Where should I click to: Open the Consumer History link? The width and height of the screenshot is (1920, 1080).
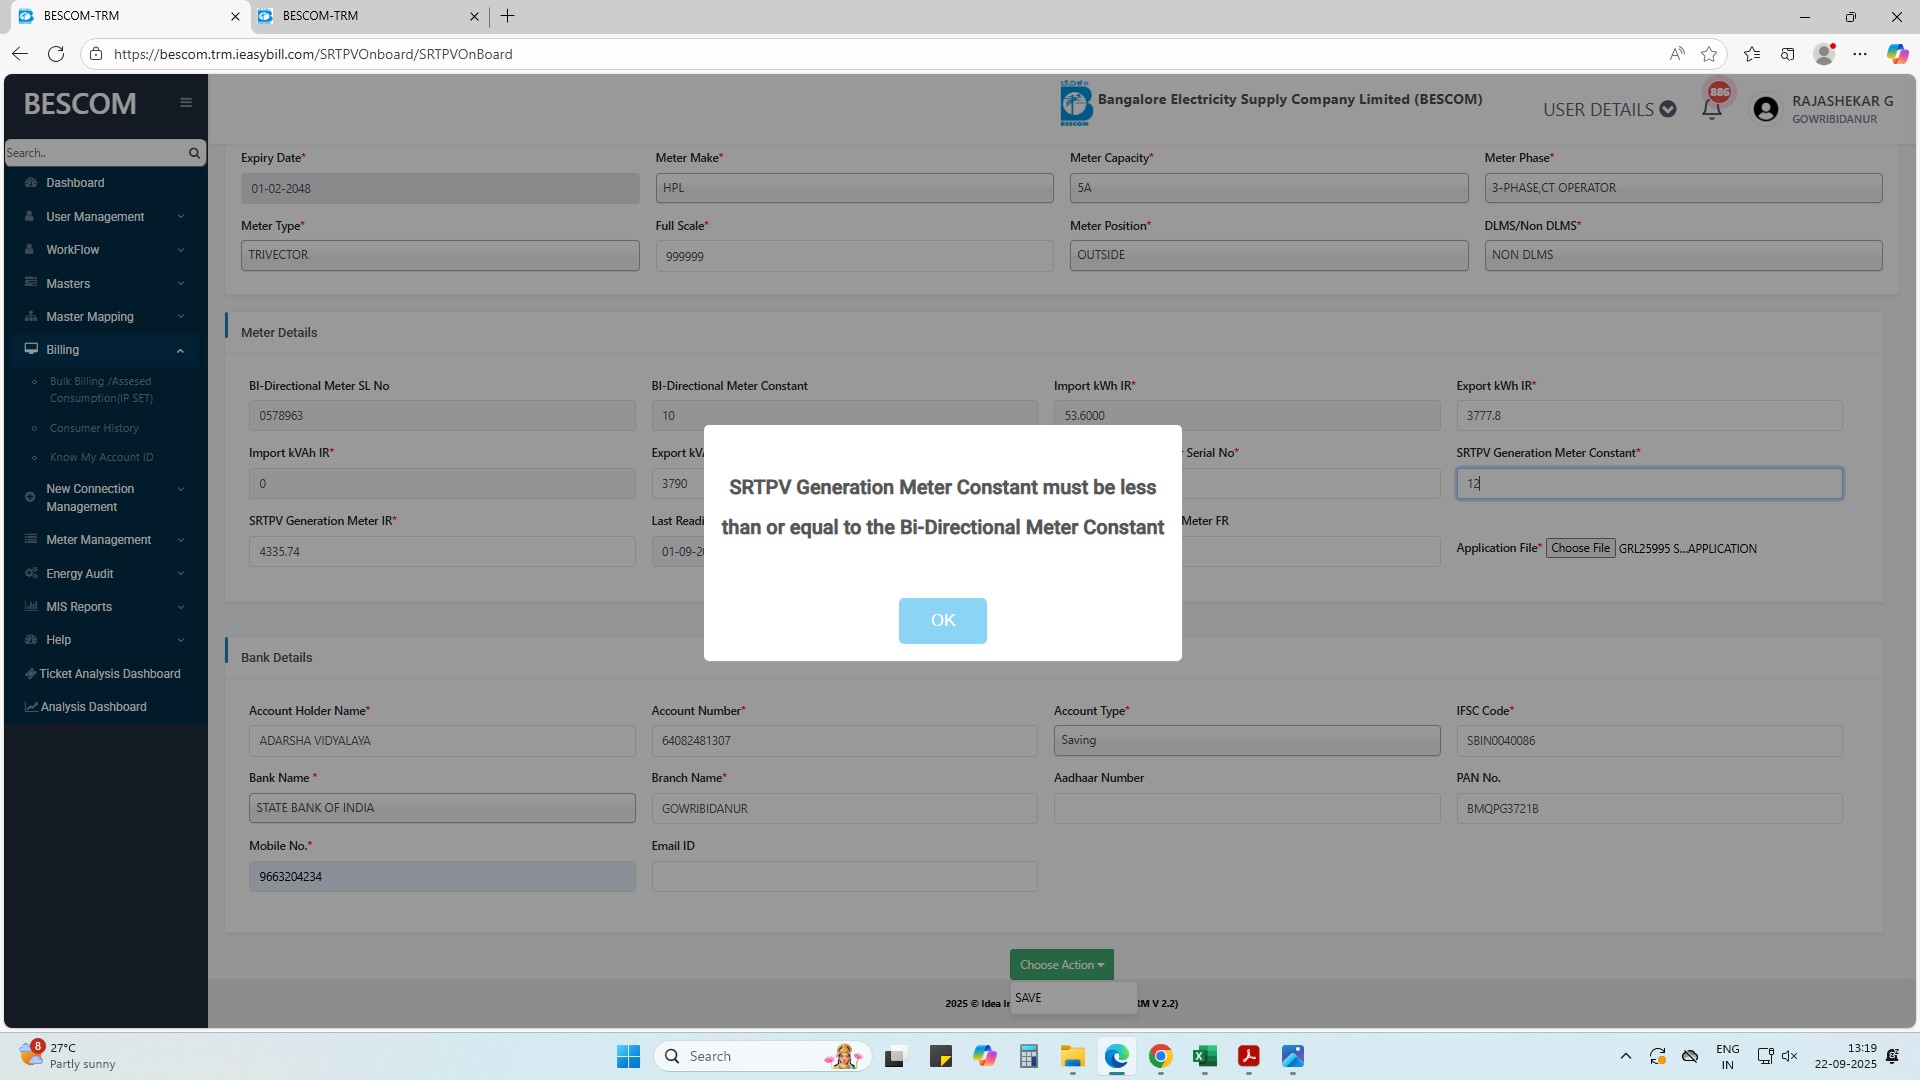[x=94, y=428]
